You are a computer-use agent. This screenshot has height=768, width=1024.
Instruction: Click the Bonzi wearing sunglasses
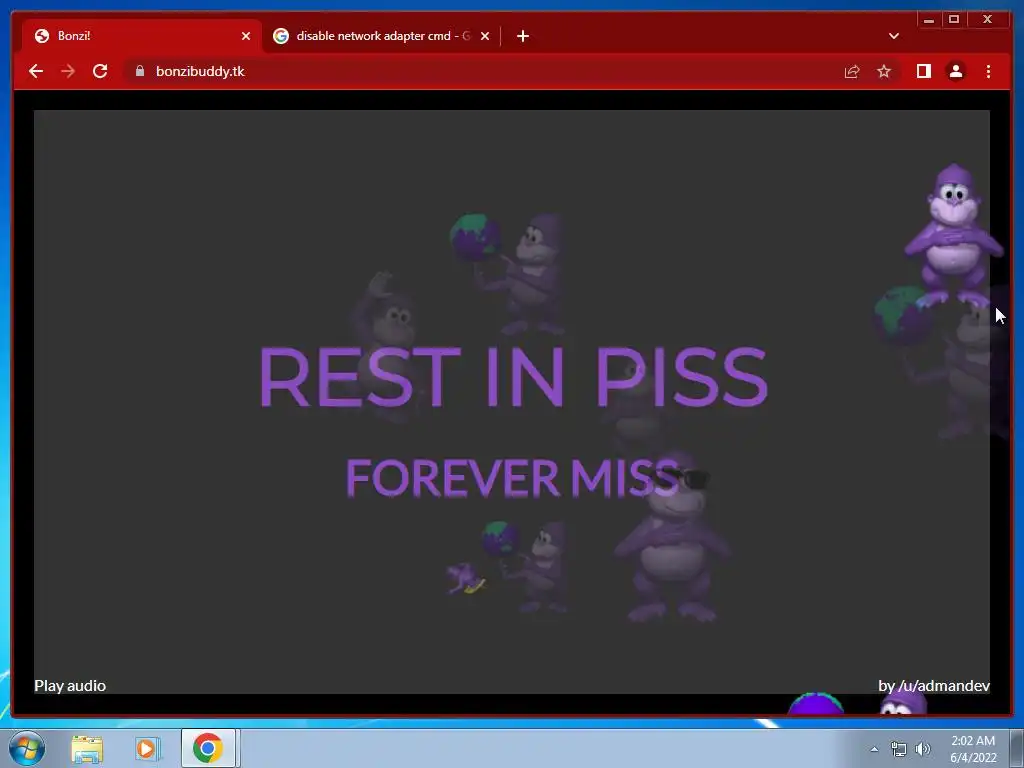click(671, 536)
